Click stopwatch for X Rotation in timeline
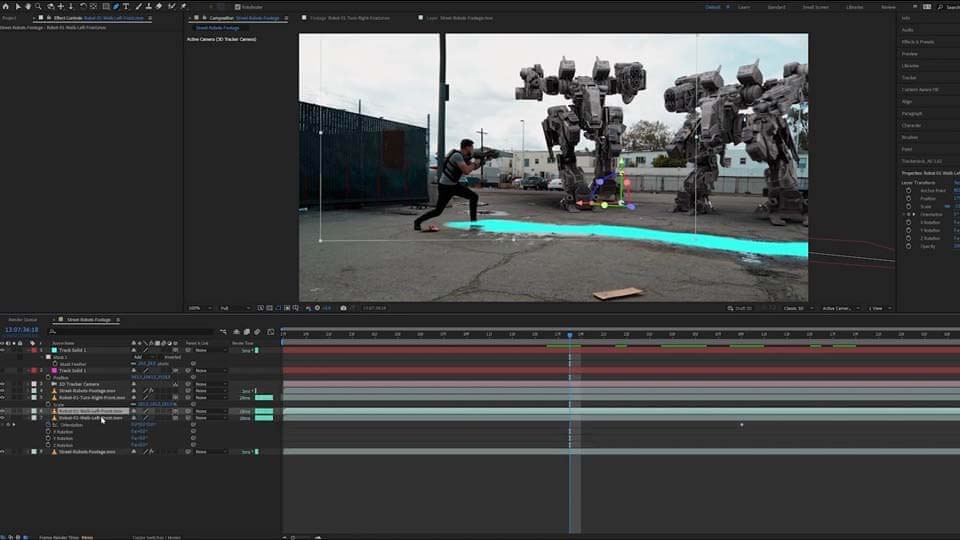 [x=48, y=432]
